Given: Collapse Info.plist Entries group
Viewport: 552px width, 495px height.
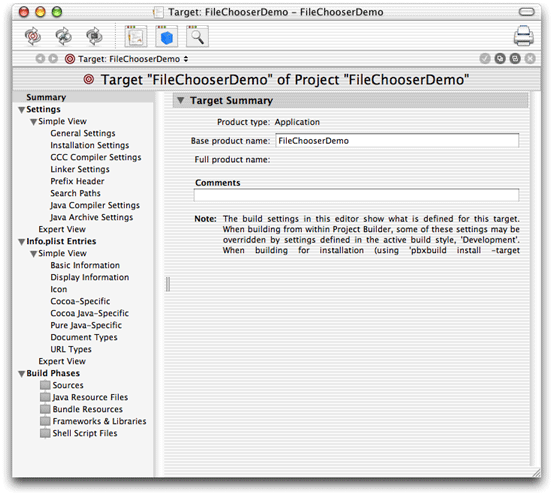Looking at the screenshot, I should click(21, 242).
